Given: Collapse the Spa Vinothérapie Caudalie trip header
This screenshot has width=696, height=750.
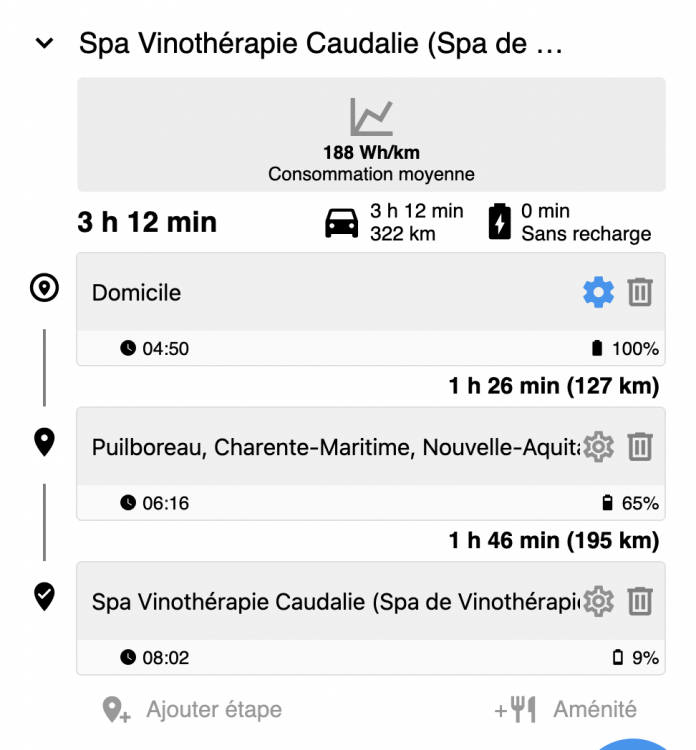Looking at the screenshot, I should 44,43.
